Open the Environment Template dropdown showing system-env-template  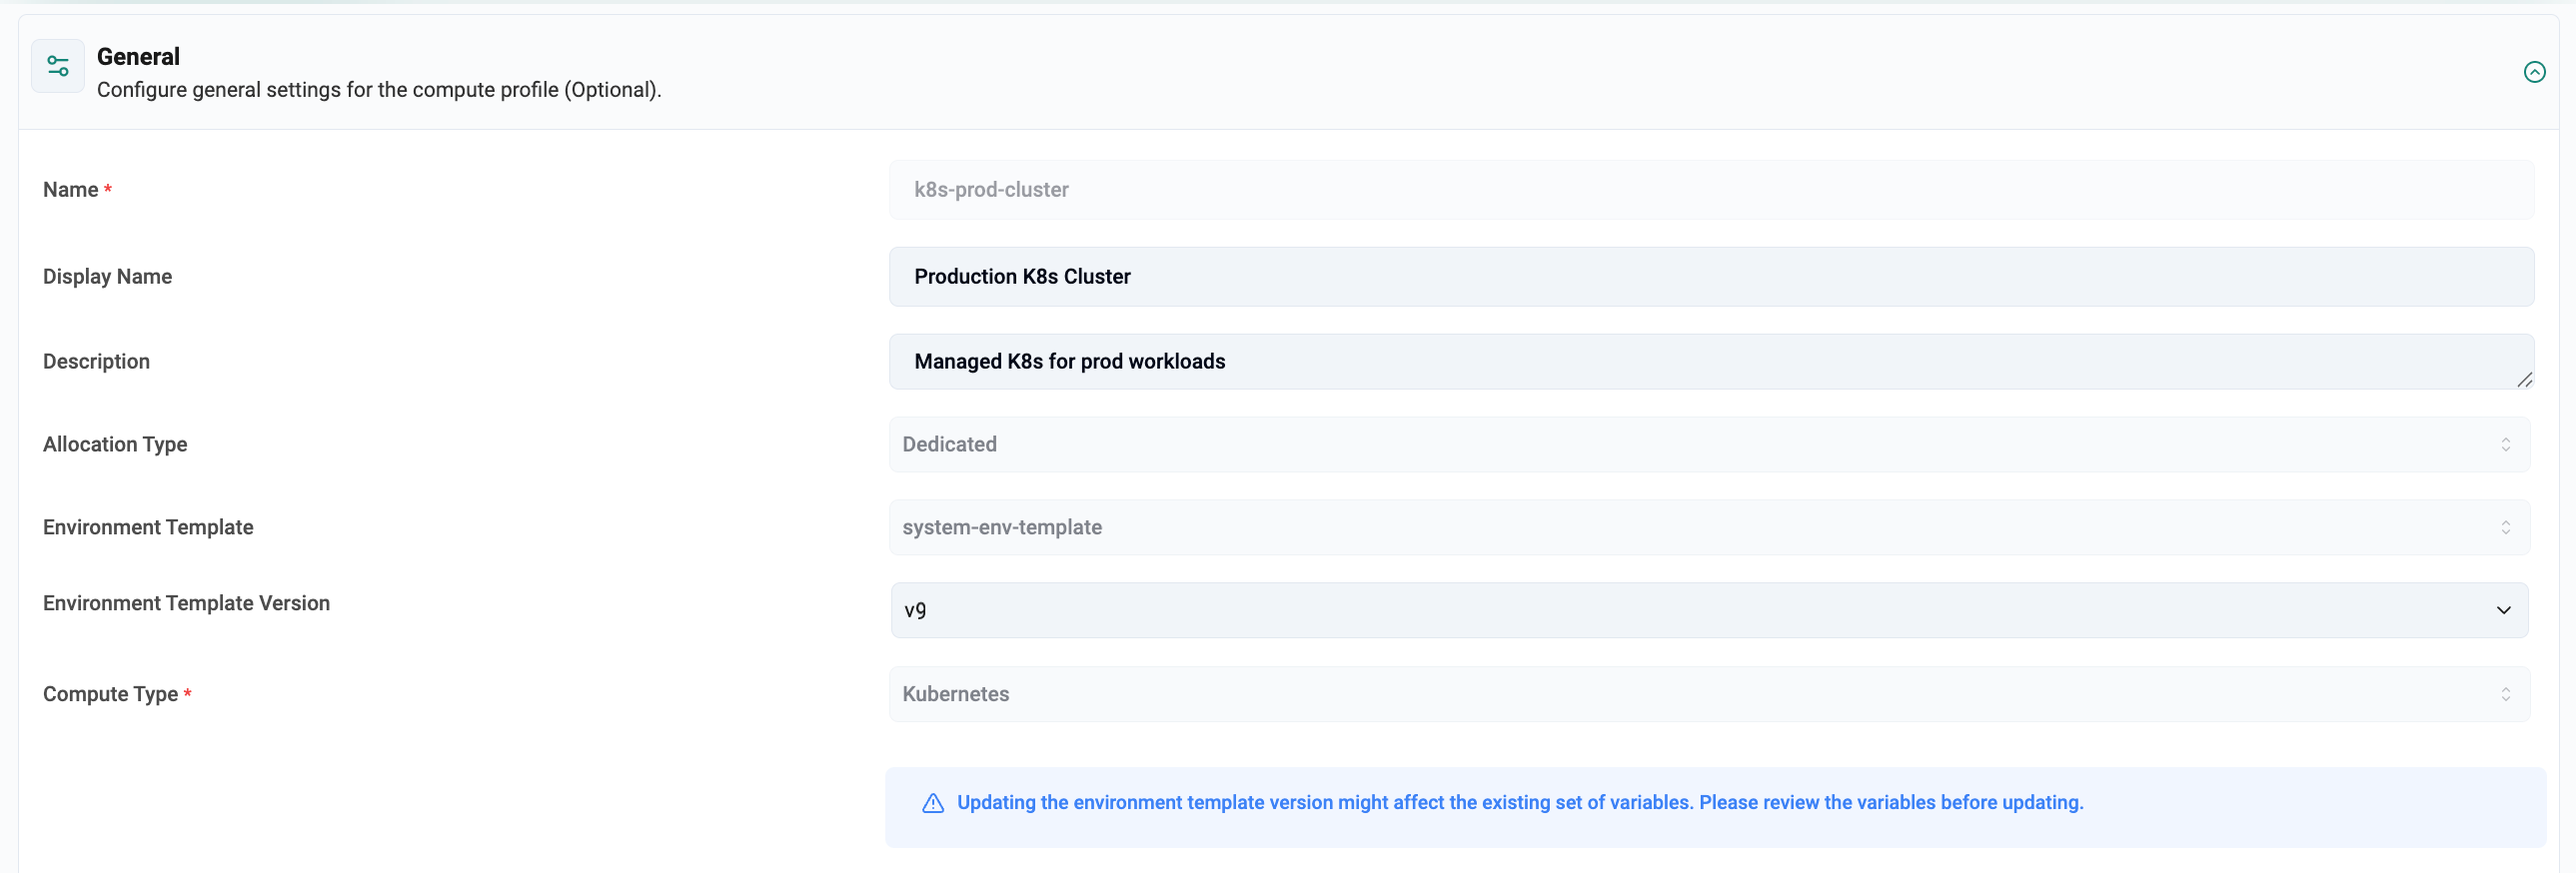pyautogui.click(x=1700, y=528)
